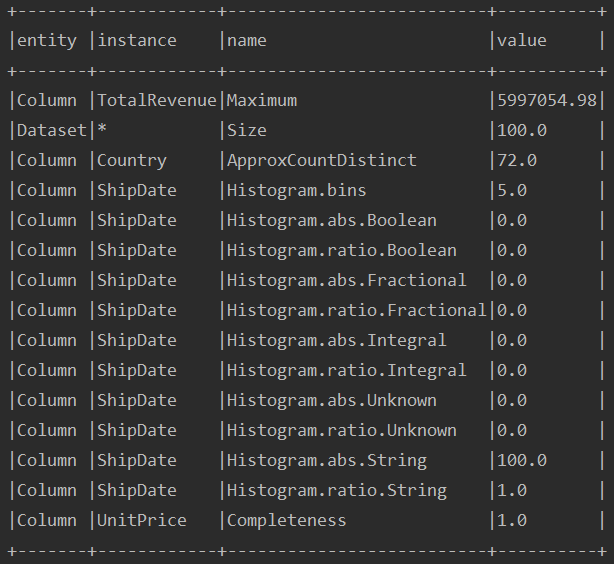Select the UnitPrice instance cell

tap(142, 521)
